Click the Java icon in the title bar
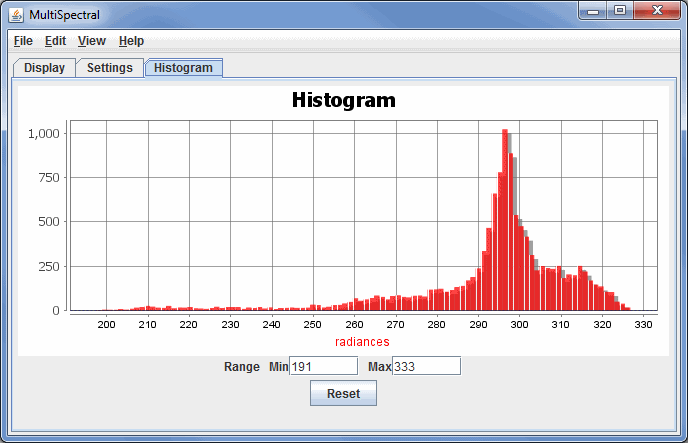 (x=16, y=15)
